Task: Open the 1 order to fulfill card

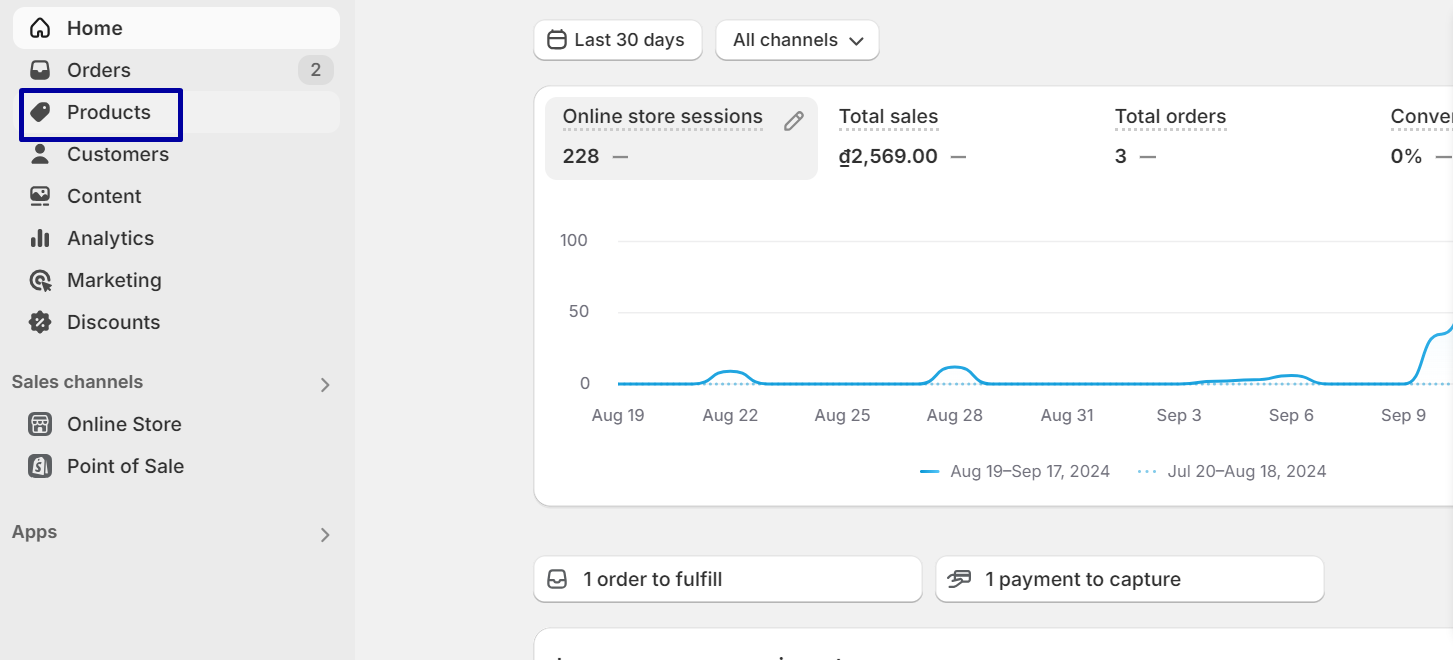Action: (728, 579)
